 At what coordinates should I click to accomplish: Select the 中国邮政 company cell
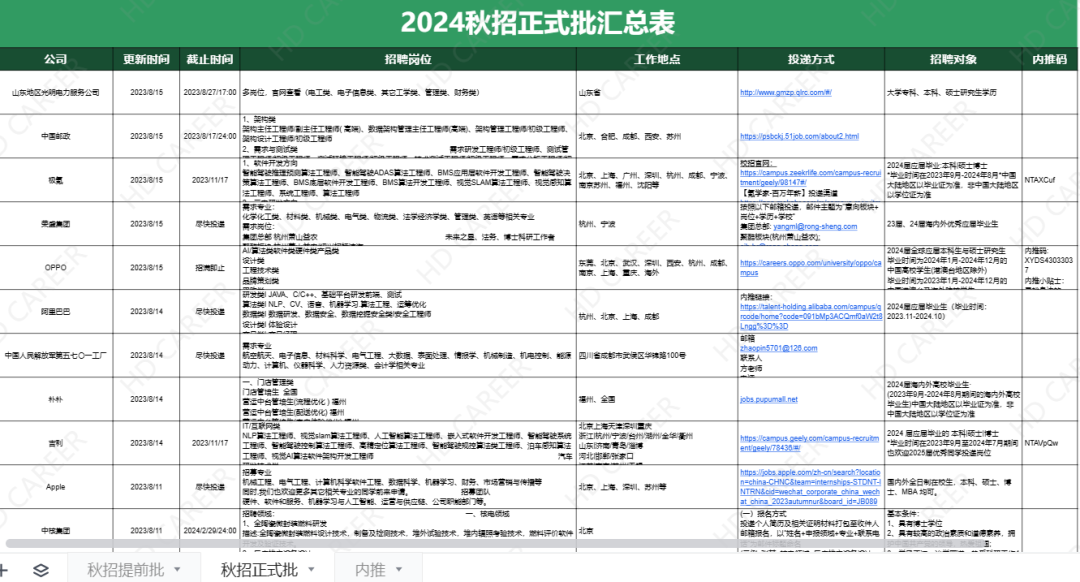56,136
